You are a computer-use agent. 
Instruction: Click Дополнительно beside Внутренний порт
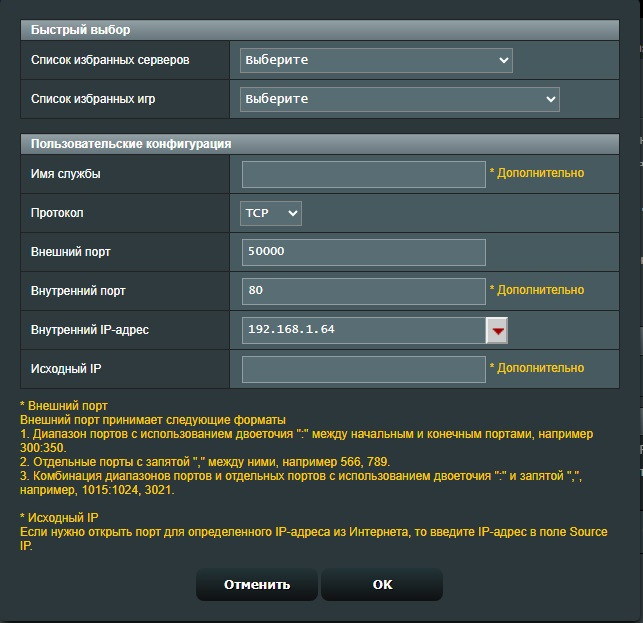537,290
